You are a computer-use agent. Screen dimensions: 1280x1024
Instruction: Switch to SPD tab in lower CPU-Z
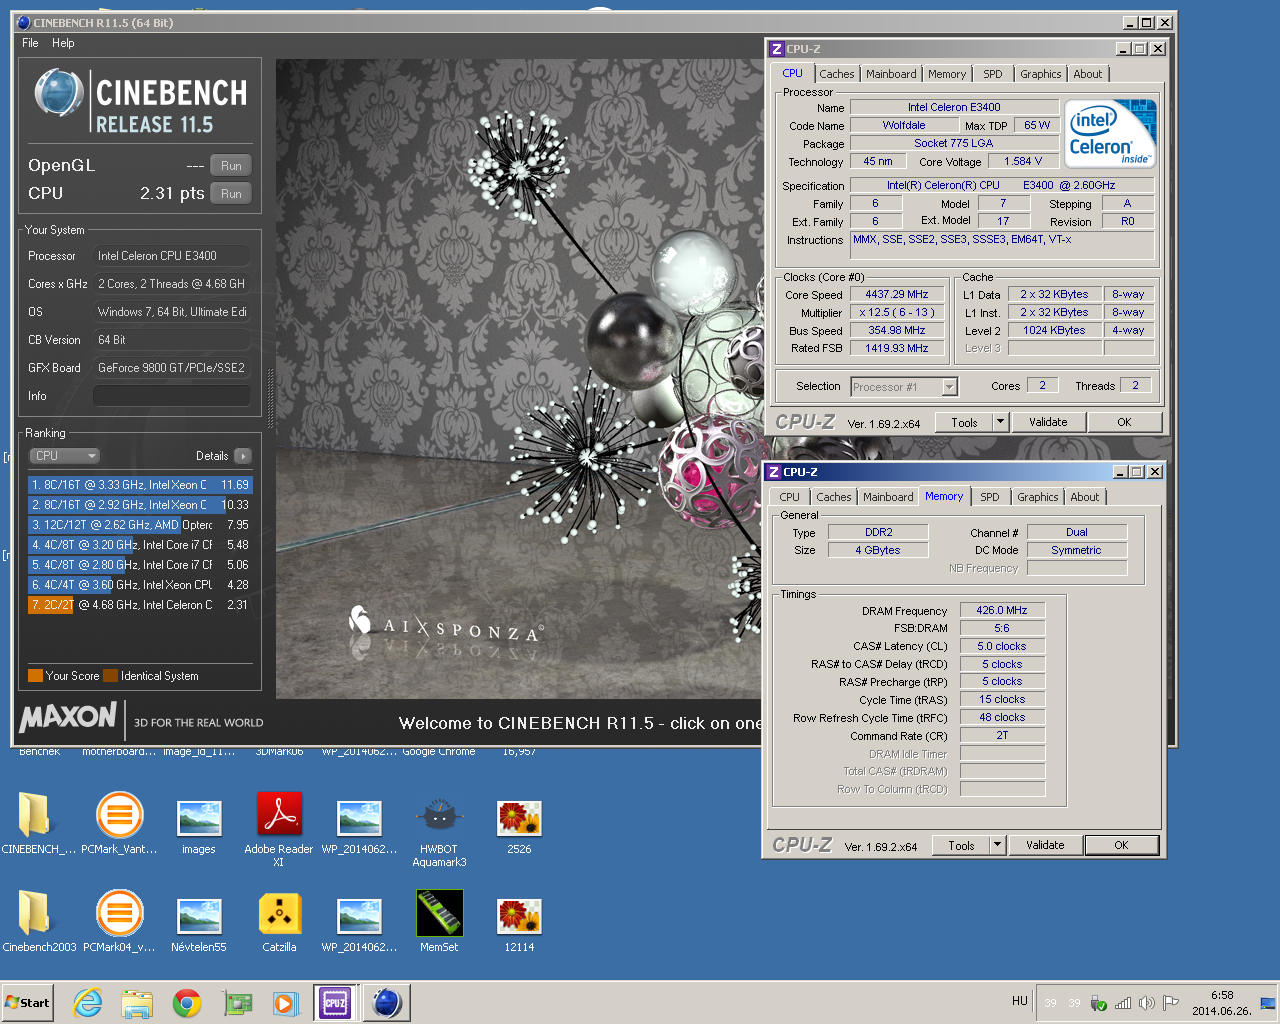(989, 497)
